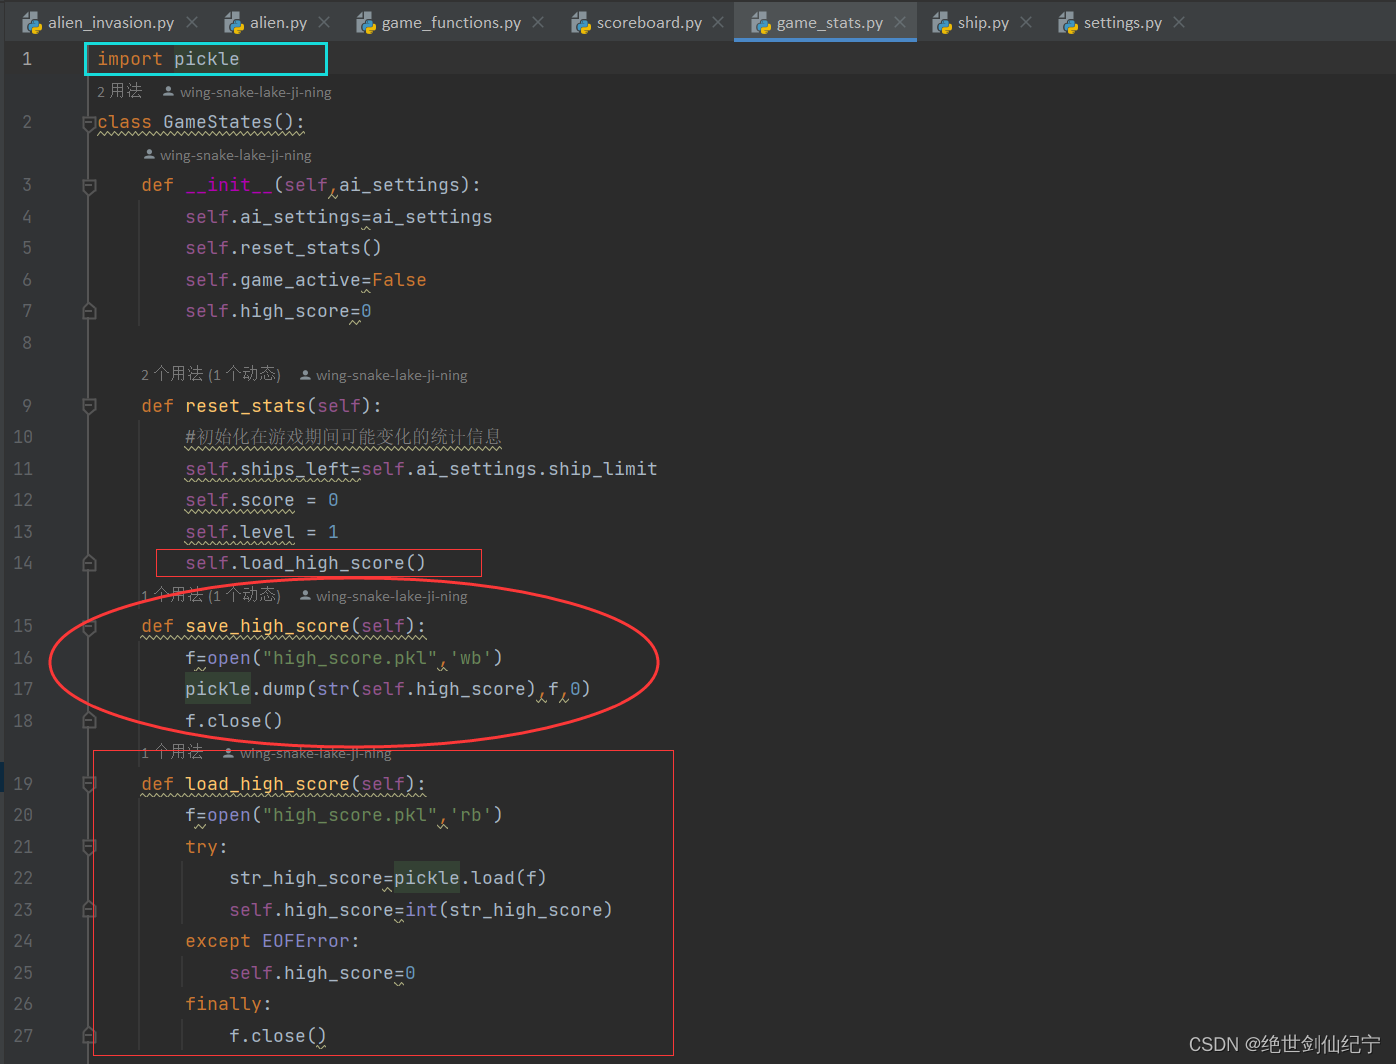Screen dimensions: 1396x1064
Task: Click 'self.ships_left' assignment line
Action: (x=421, y=469)
